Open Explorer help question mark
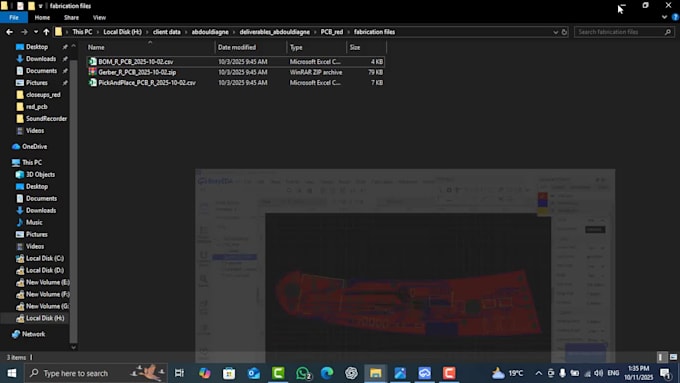The height and width of the screenshot is (383, 680). [x=675, y=17]
